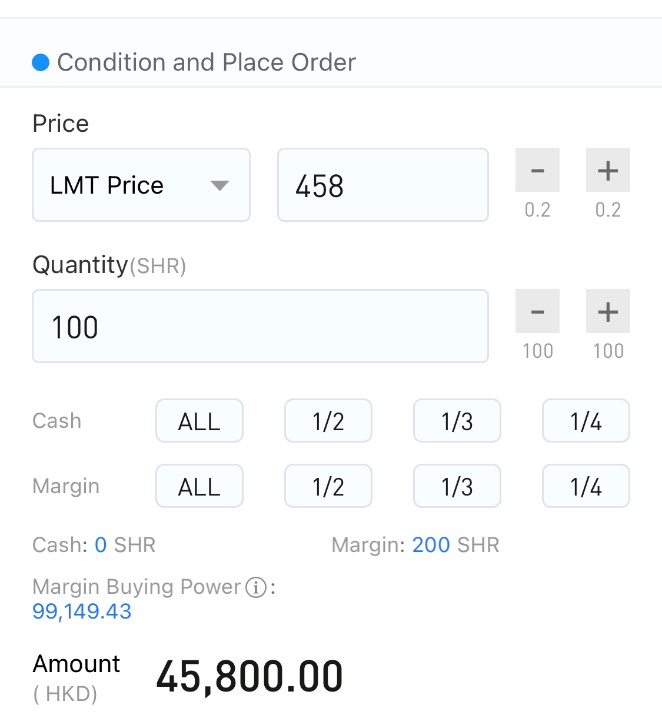Click the blue Condition and Place Order bullet
Viewport: 662px width, 718px height.
tap(41, 62)
